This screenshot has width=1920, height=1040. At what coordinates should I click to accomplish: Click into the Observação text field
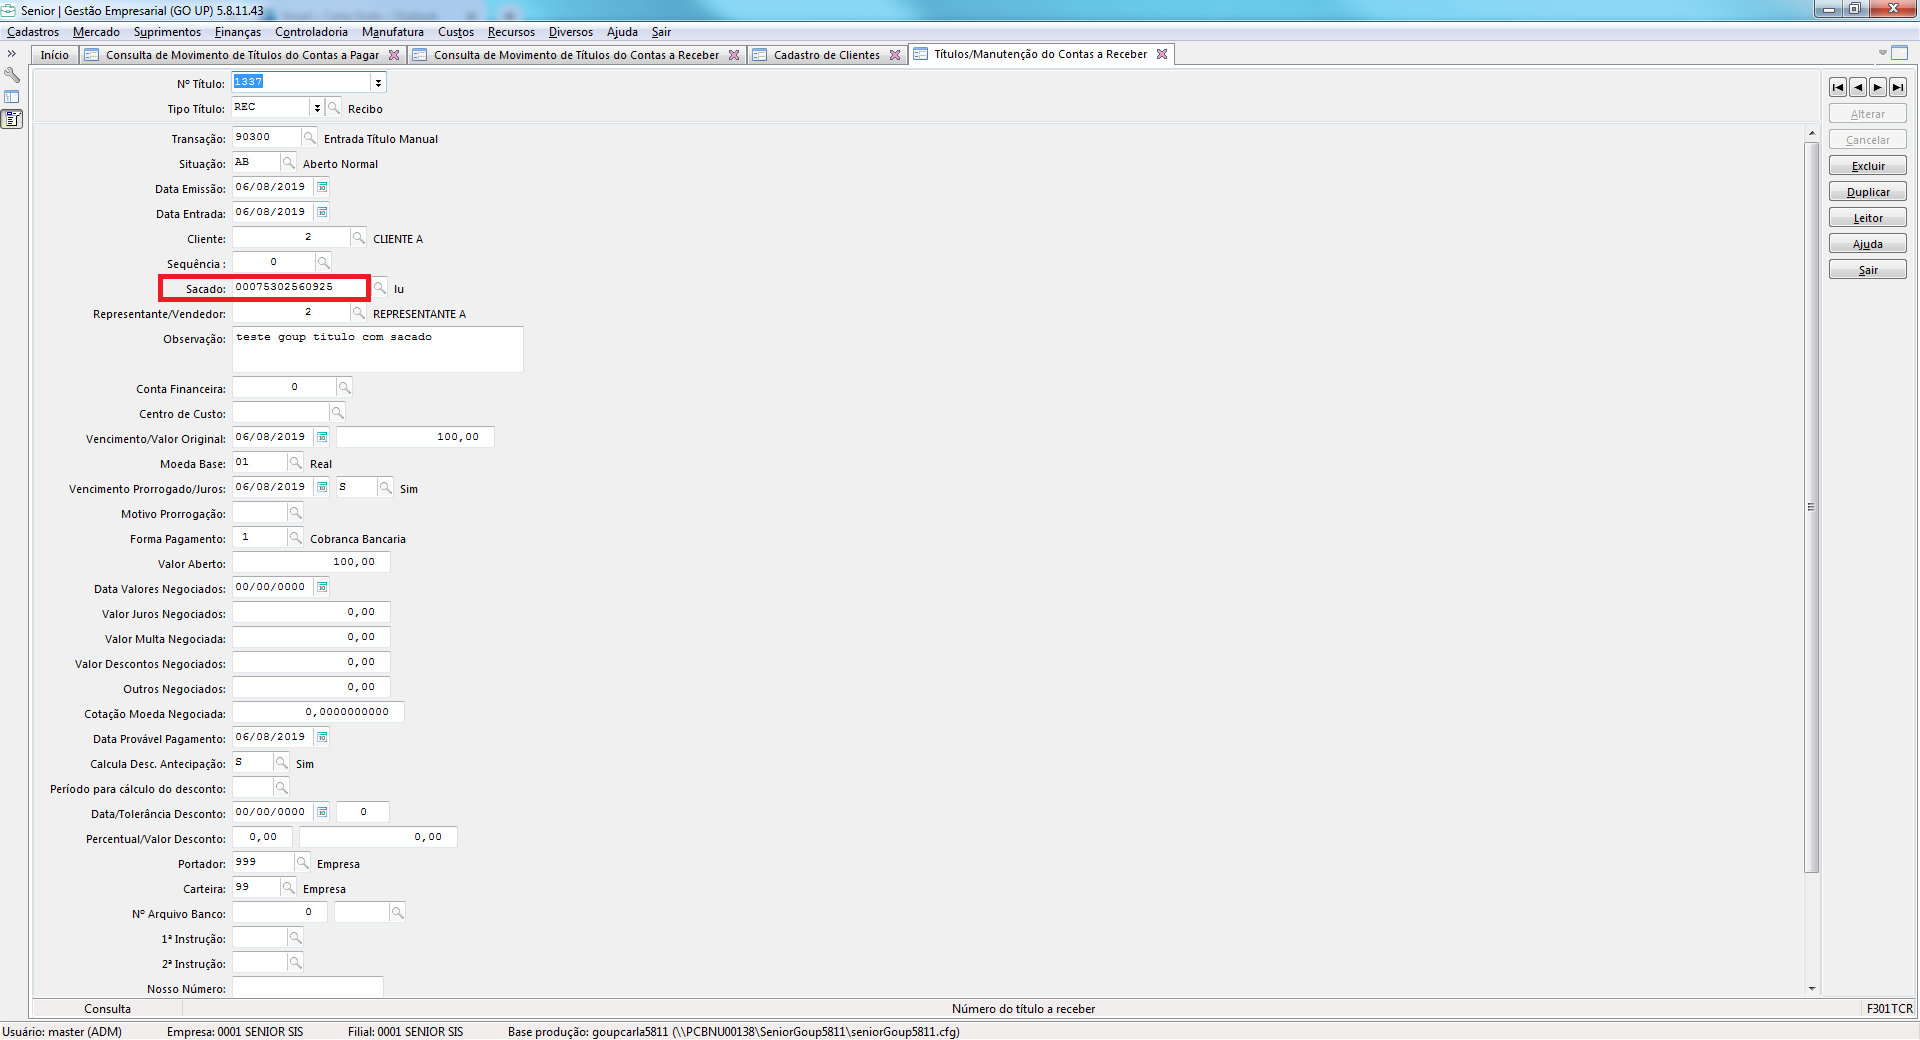pos(377,350)
